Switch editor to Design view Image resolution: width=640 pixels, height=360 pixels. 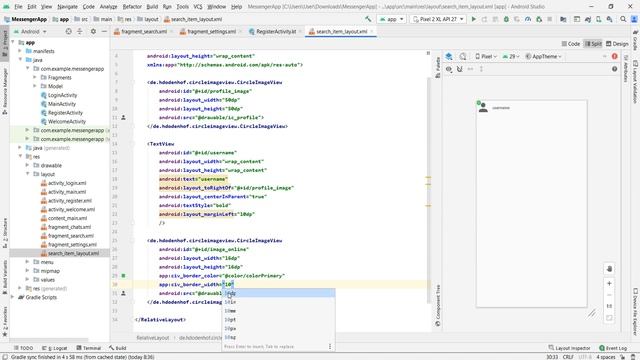click(x=617, y=44)
